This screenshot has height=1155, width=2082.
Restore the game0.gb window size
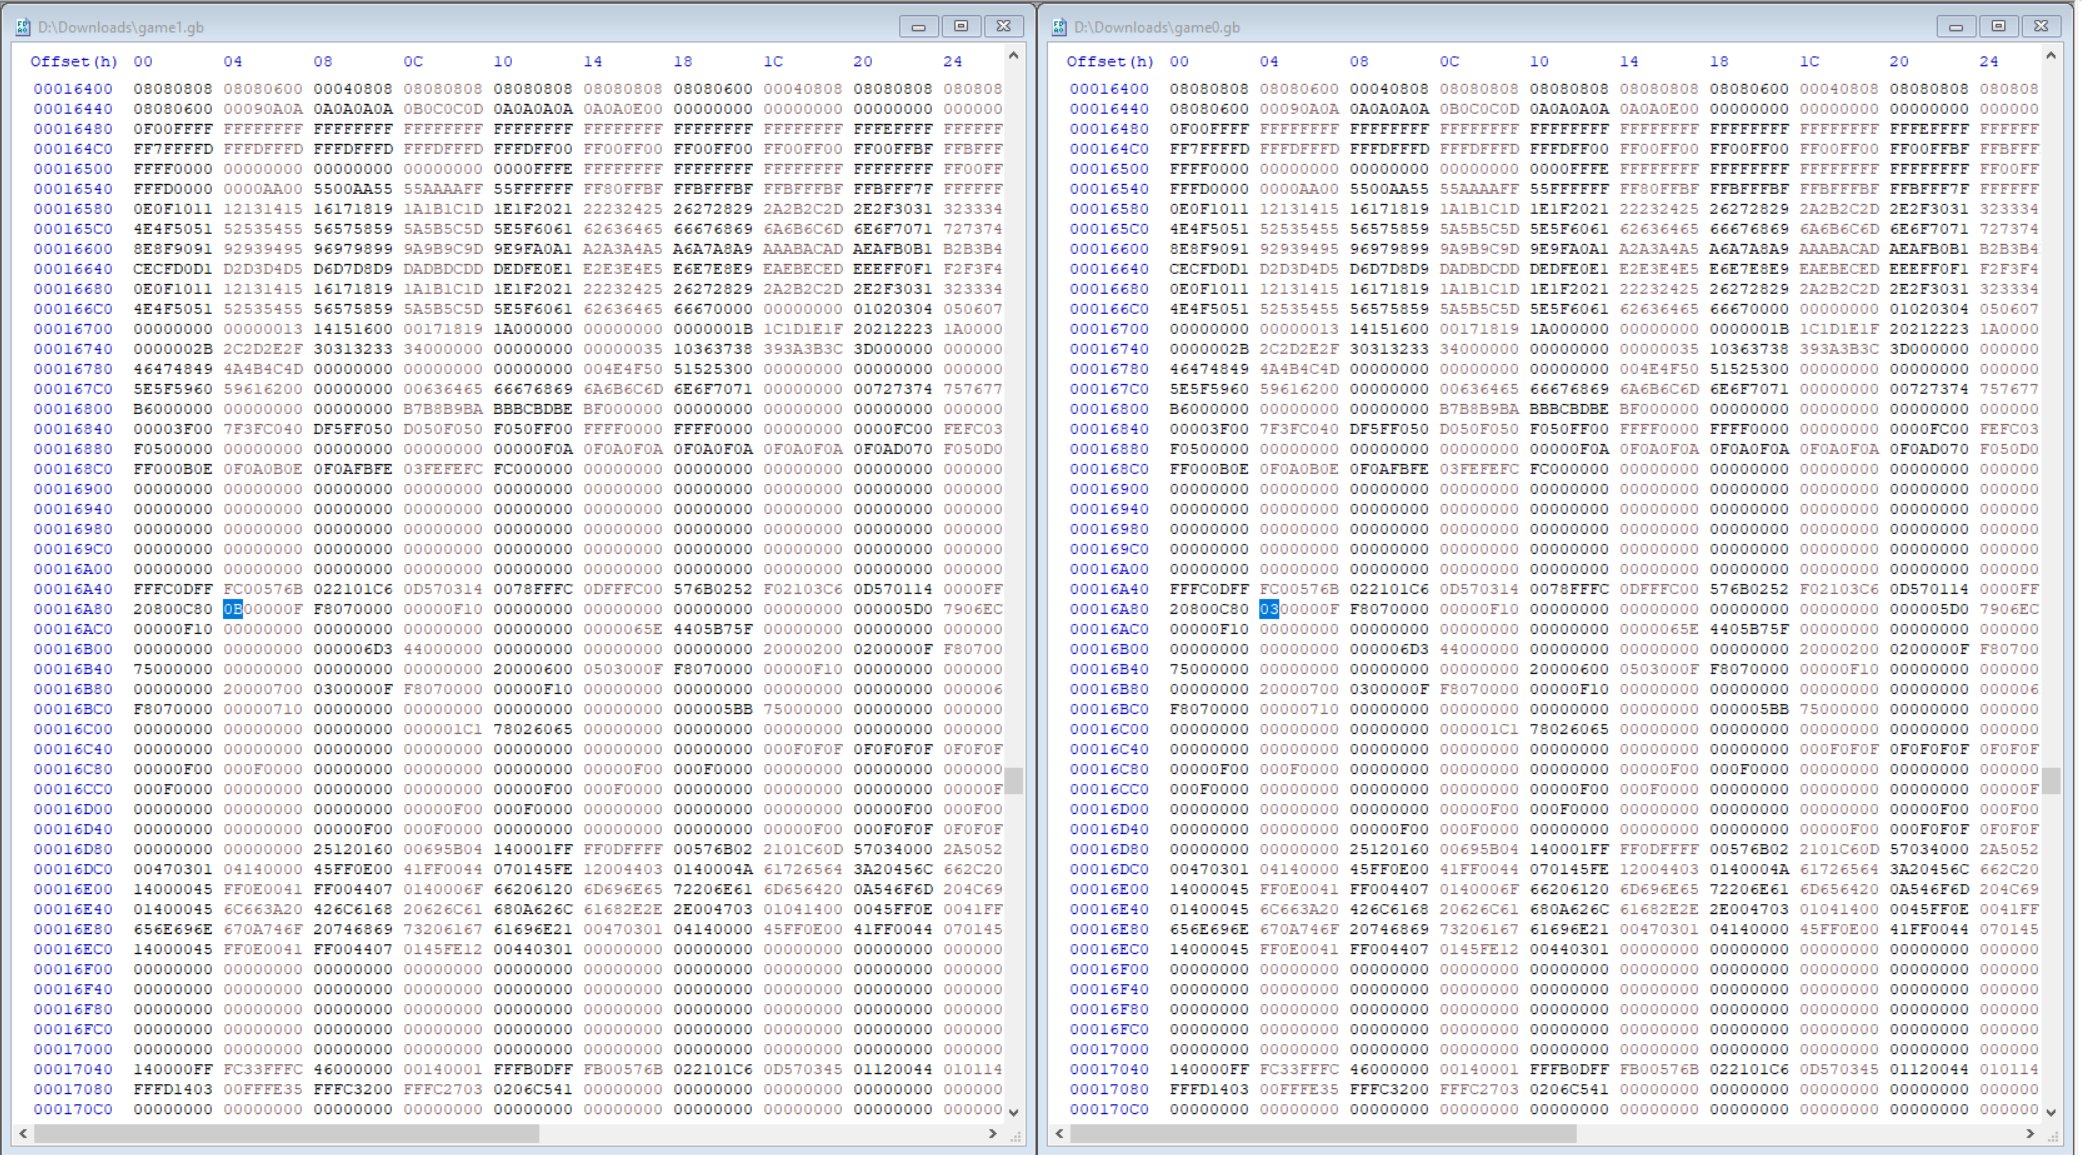1997,26
